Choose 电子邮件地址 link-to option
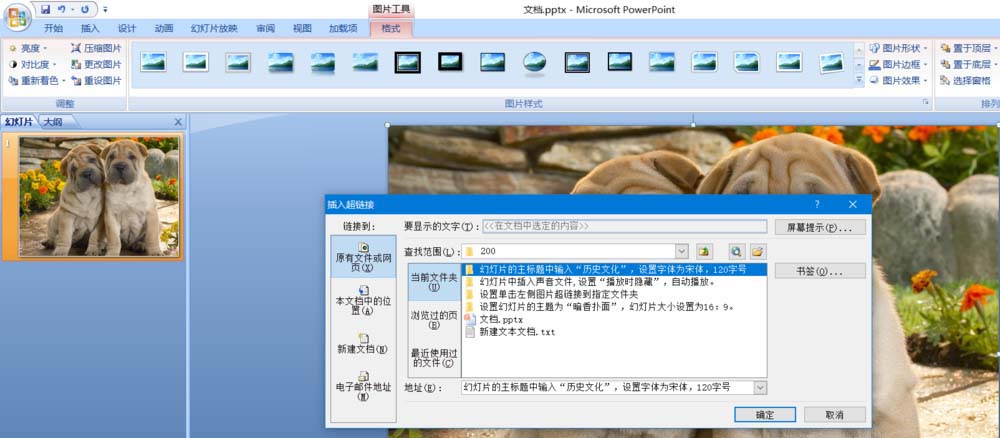 click(x=364, y=385)
